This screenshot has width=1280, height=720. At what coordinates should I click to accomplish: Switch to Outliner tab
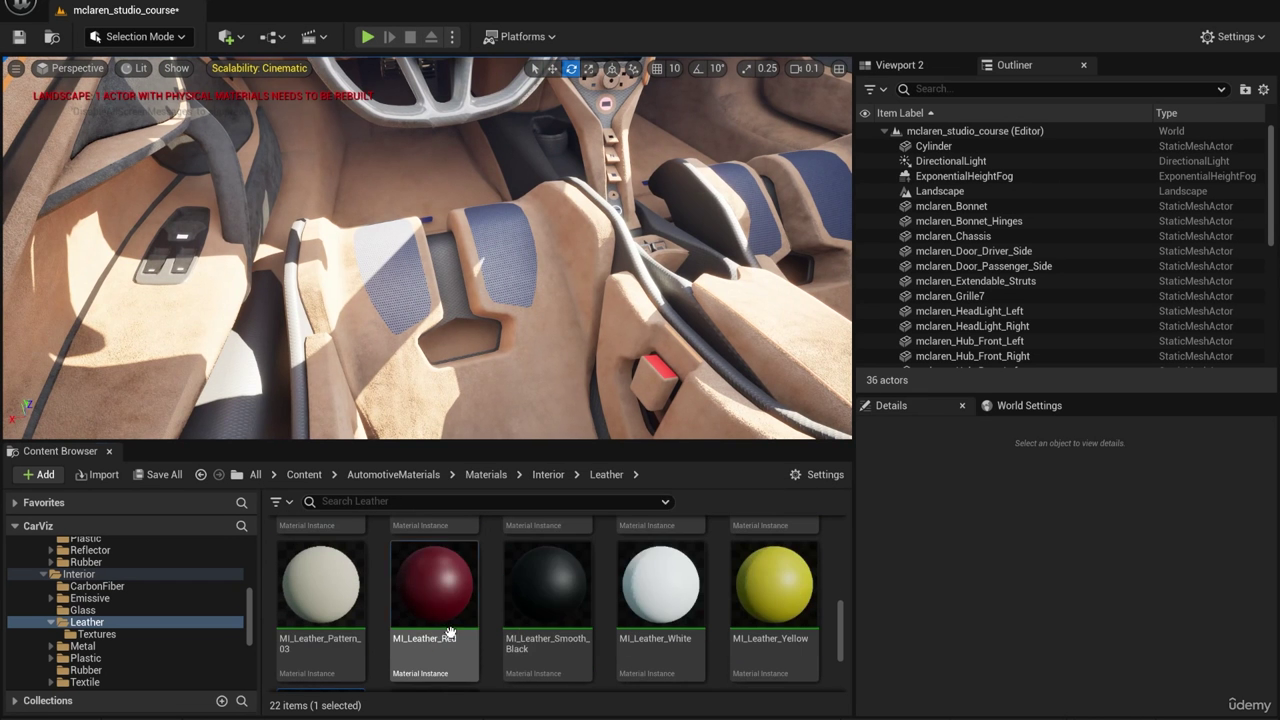(x=1014, y=65)
